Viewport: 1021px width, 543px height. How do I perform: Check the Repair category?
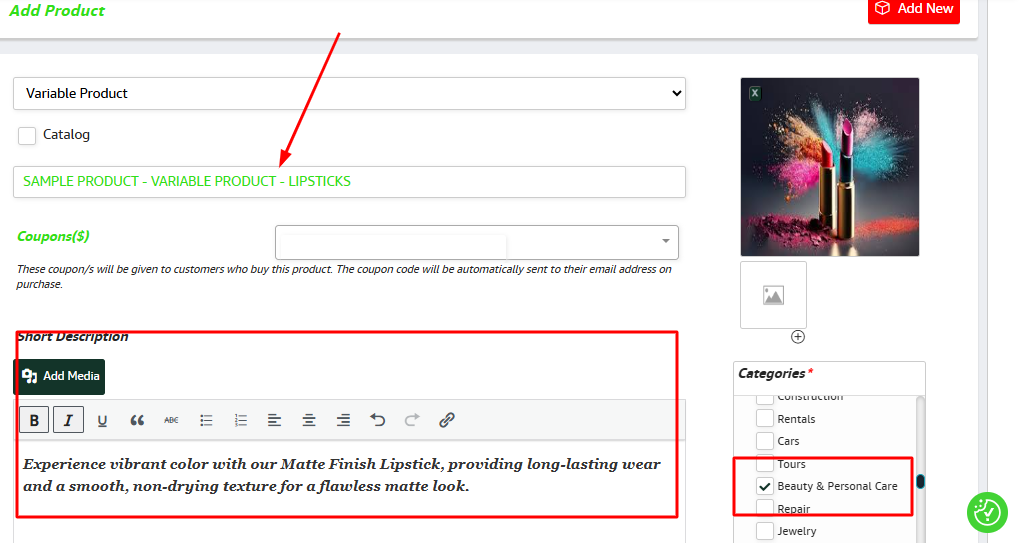pos(765,508)
